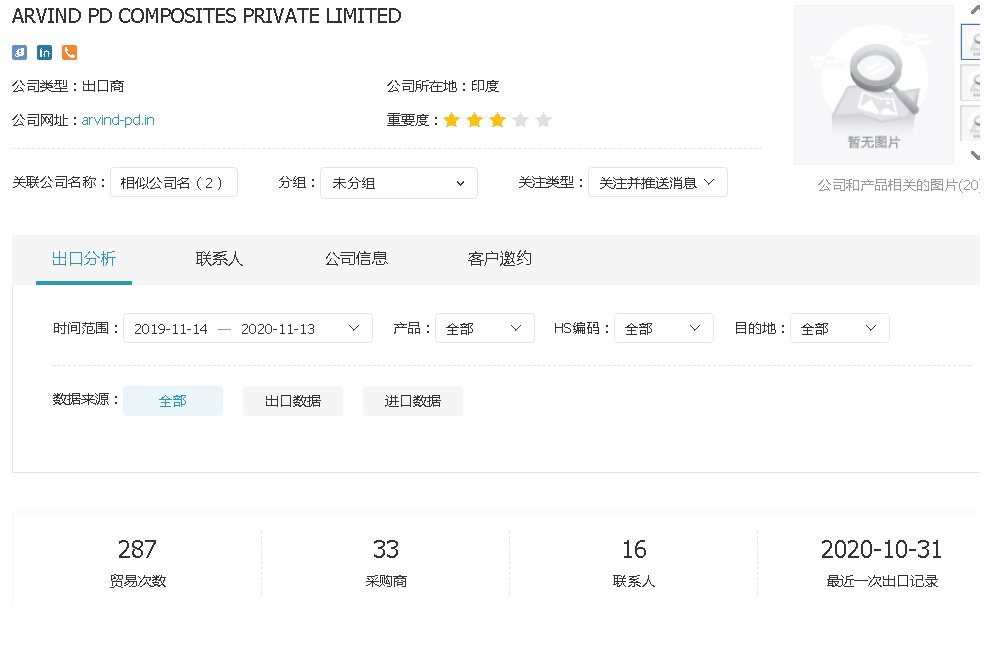Click the thumbnail strip down arrow
Viewport: 985px width, 654px height.
point(976,155)
